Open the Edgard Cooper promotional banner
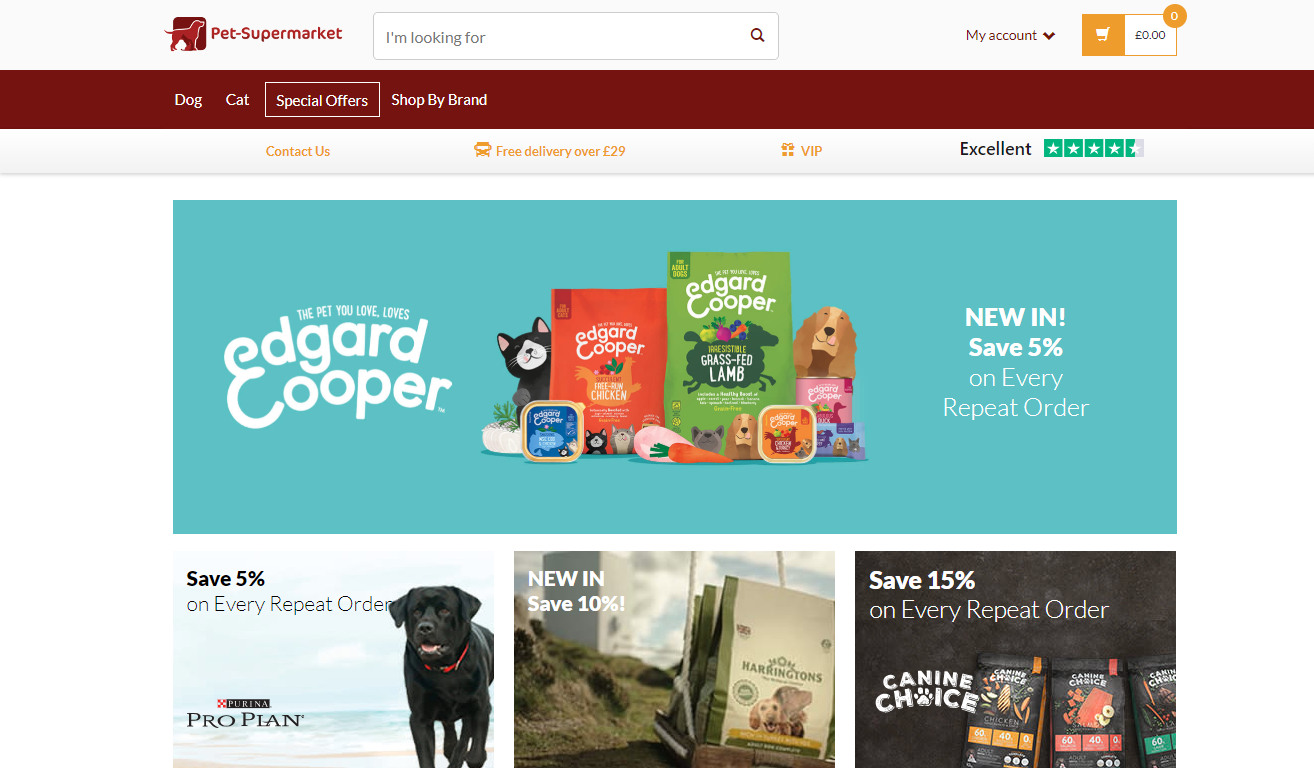Screen dimensions: 1314x768 pos(675,367)
